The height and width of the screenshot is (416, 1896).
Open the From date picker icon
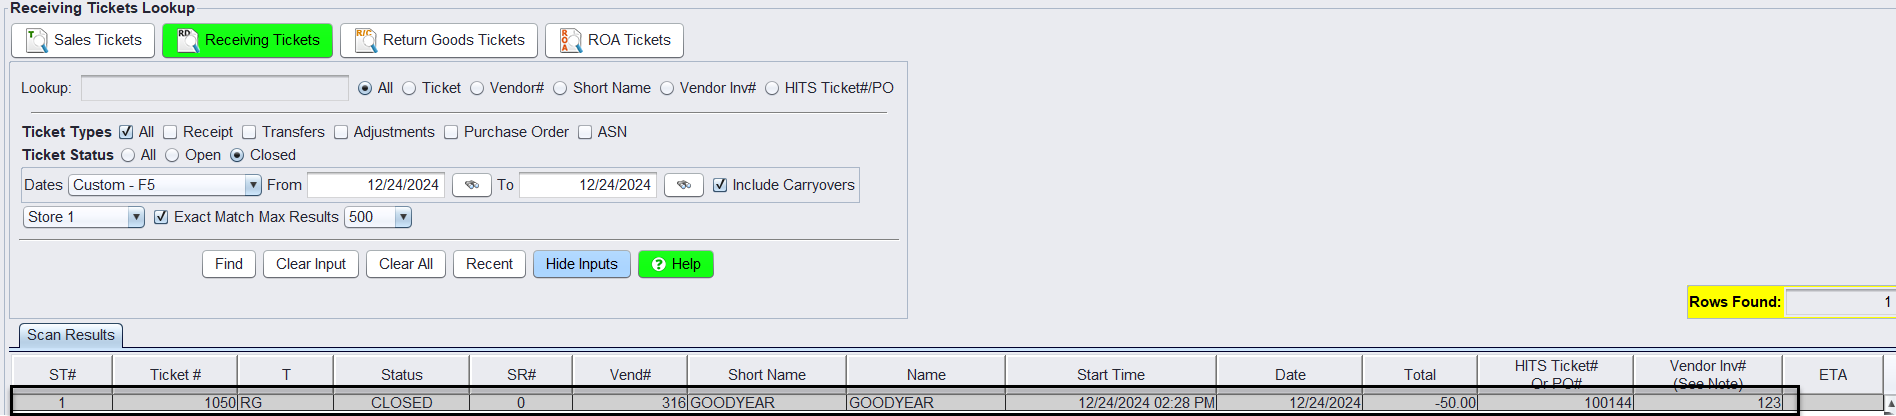click(x=471, y=185)
